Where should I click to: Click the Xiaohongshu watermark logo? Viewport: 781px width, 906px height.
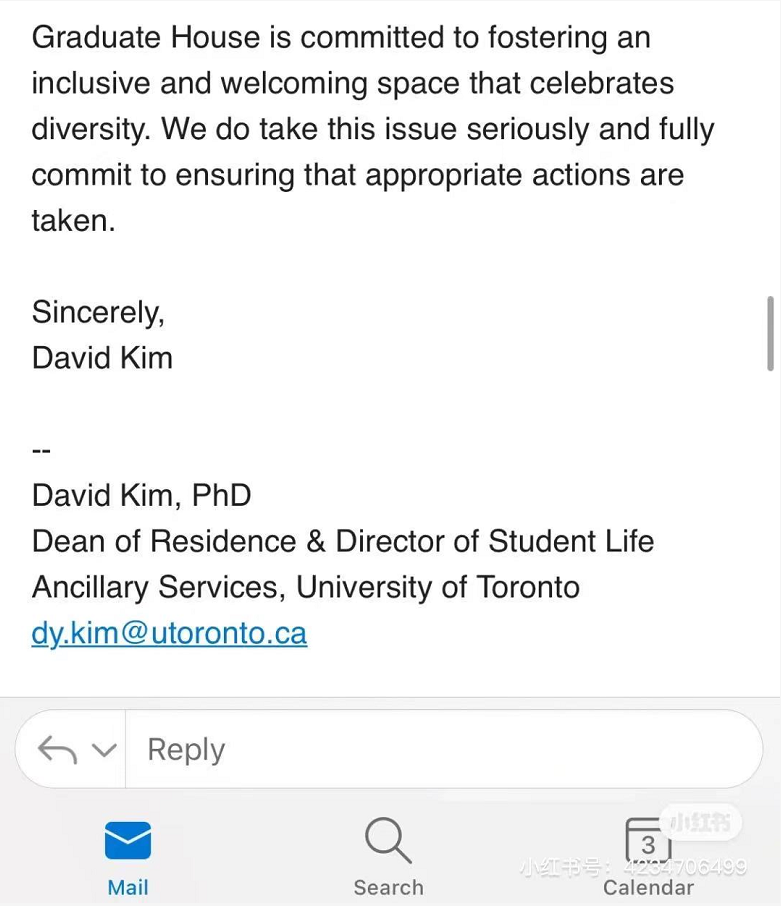(705, 823)
